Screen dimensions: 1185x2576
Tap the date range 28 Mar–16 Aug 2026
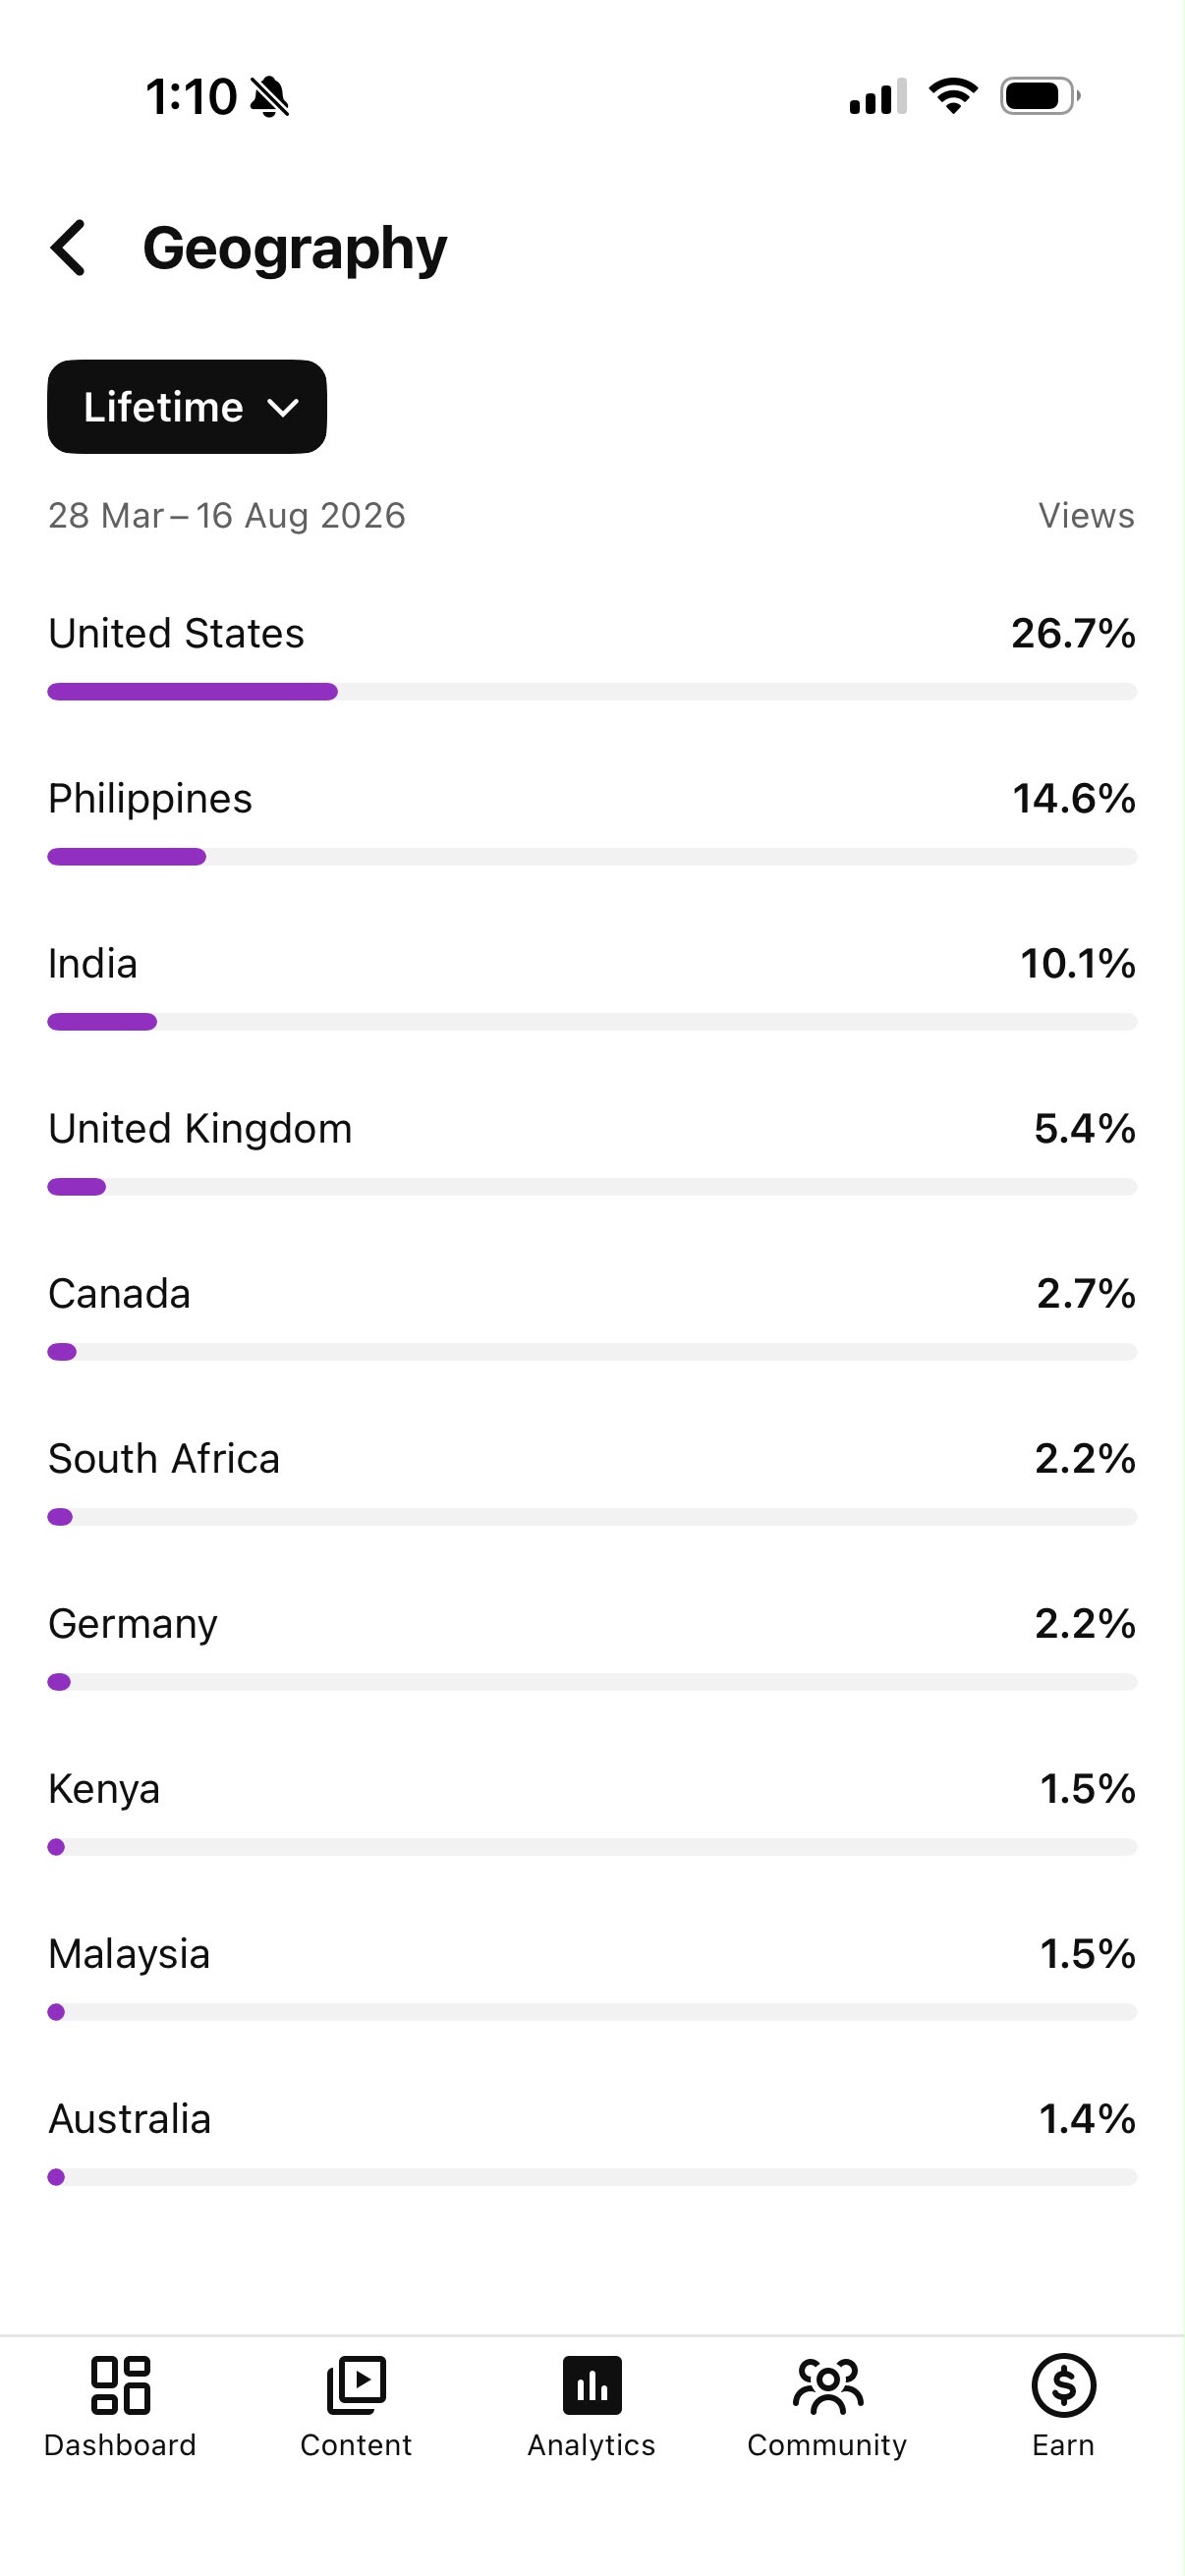tap(227, 516)
